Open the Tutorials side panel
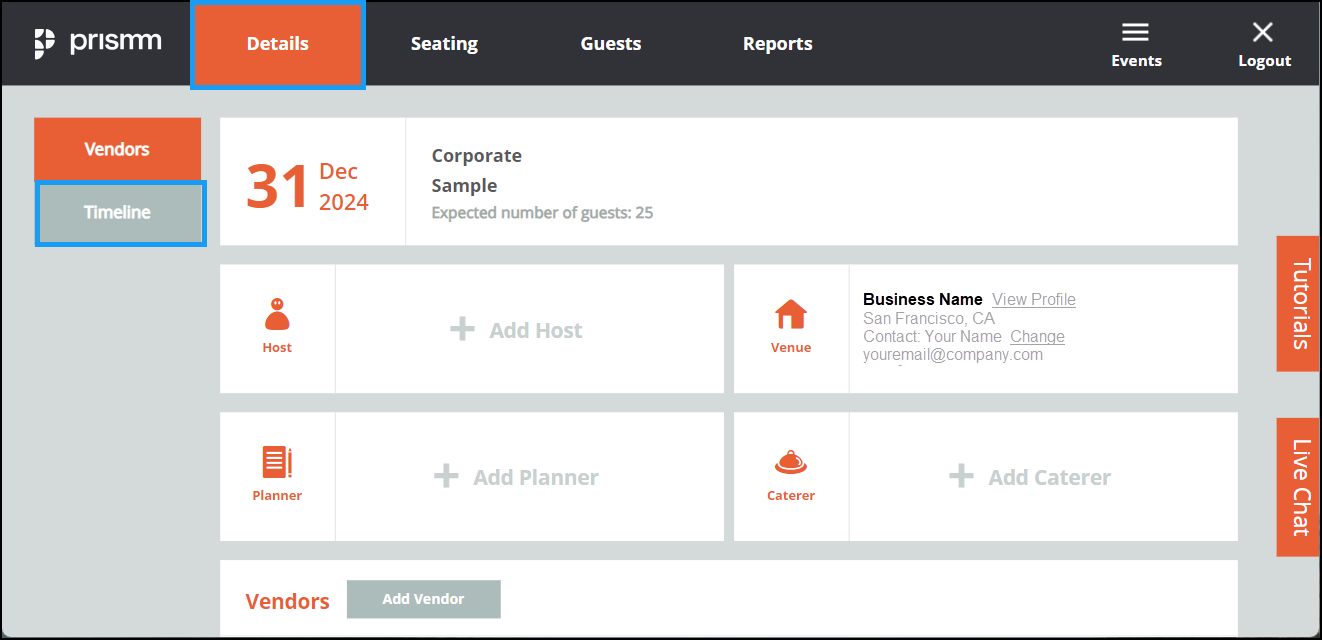The width and height of the screenshot is (1322, 640). coord(1299,304)
